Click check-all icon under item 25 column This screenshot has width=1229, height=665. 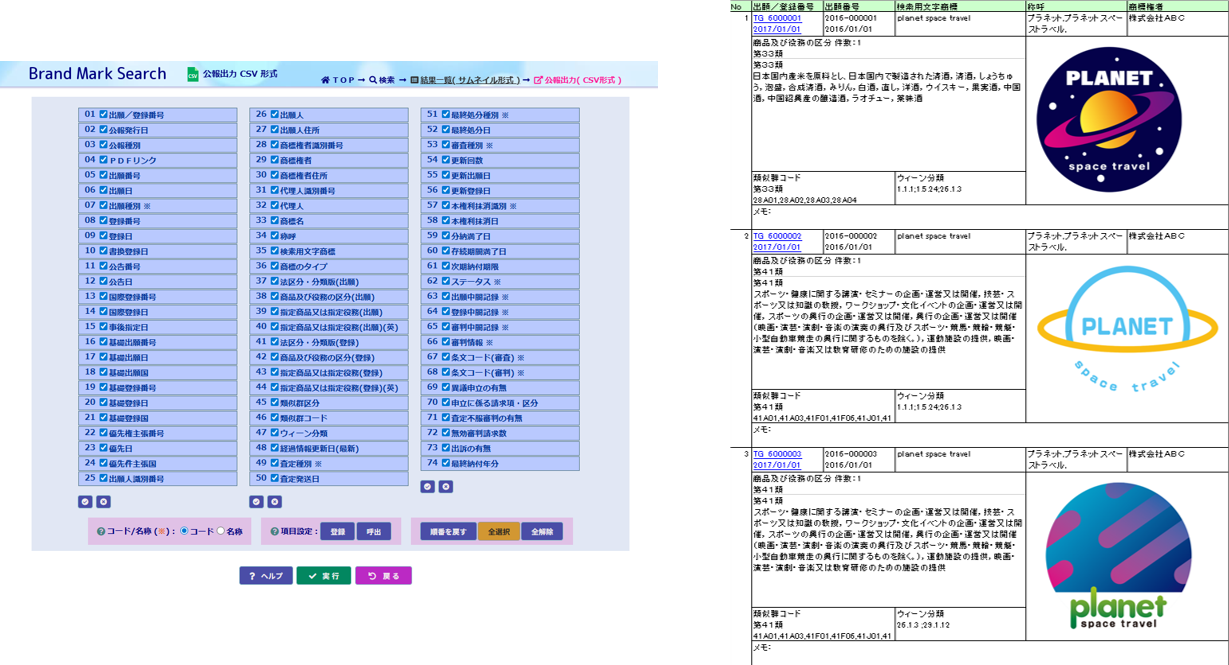(86, 502)
